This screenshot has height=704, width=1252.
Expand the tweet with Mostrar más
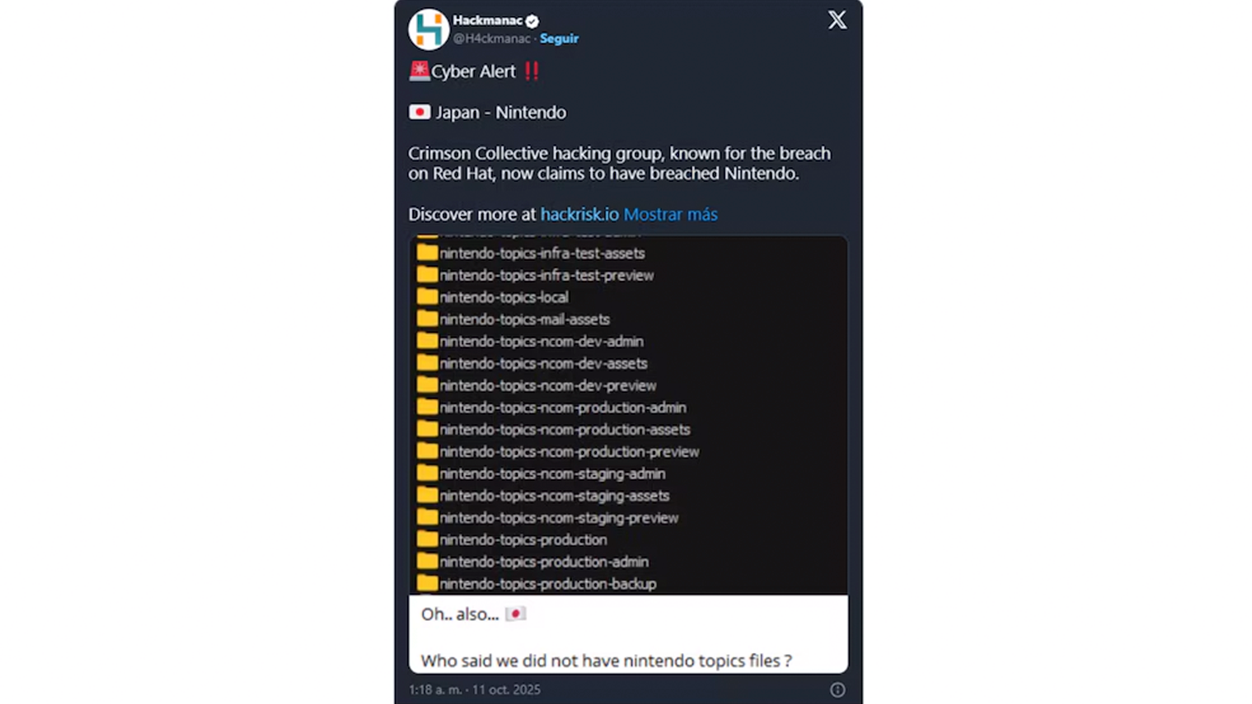(x=670, y=215)
